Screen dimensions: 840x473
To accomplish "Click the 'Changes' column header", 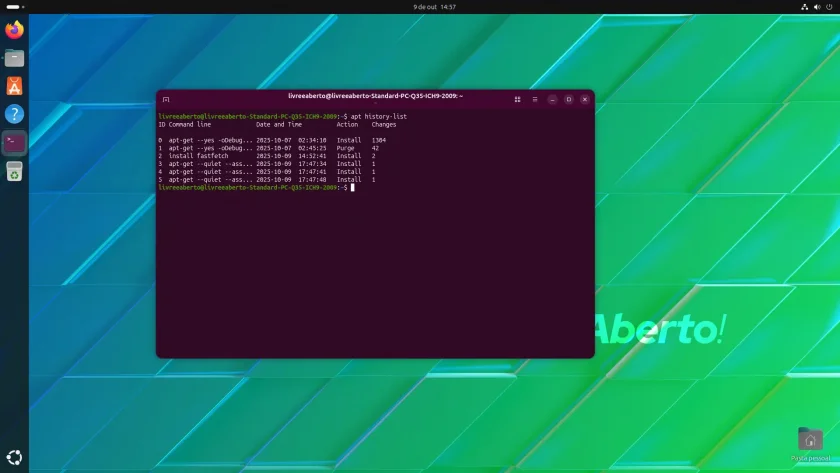I will pos(384,124).
